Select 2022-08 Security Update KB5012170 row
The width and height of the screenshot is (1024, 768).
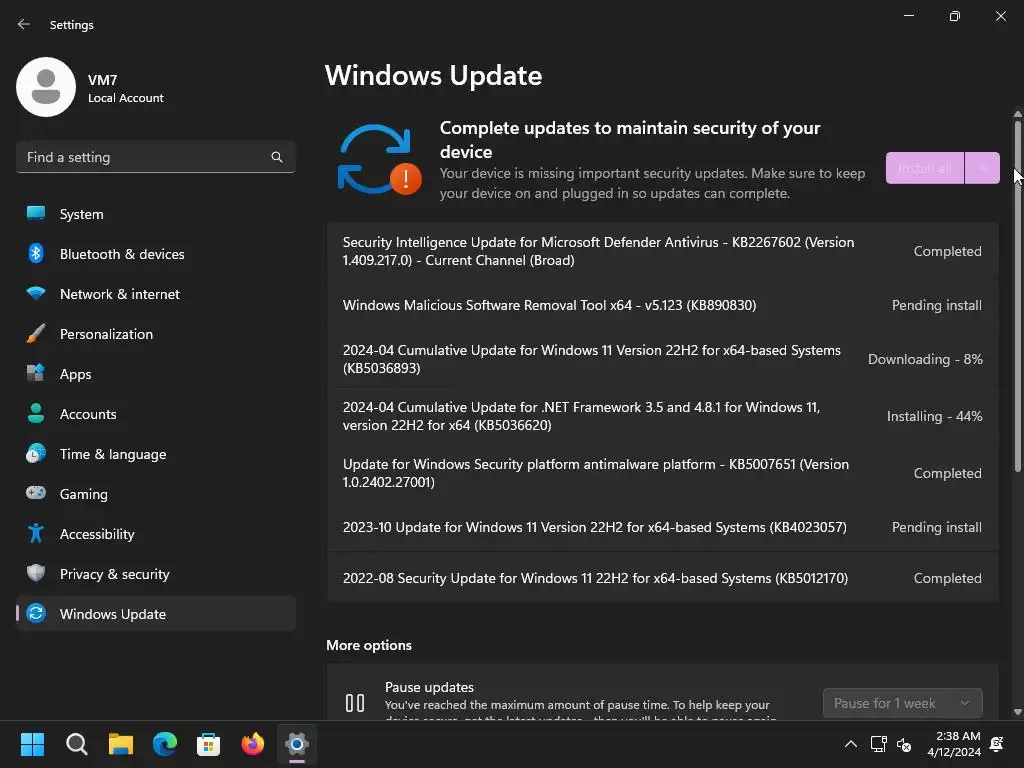pyautogui.click(x=663, y=578)
